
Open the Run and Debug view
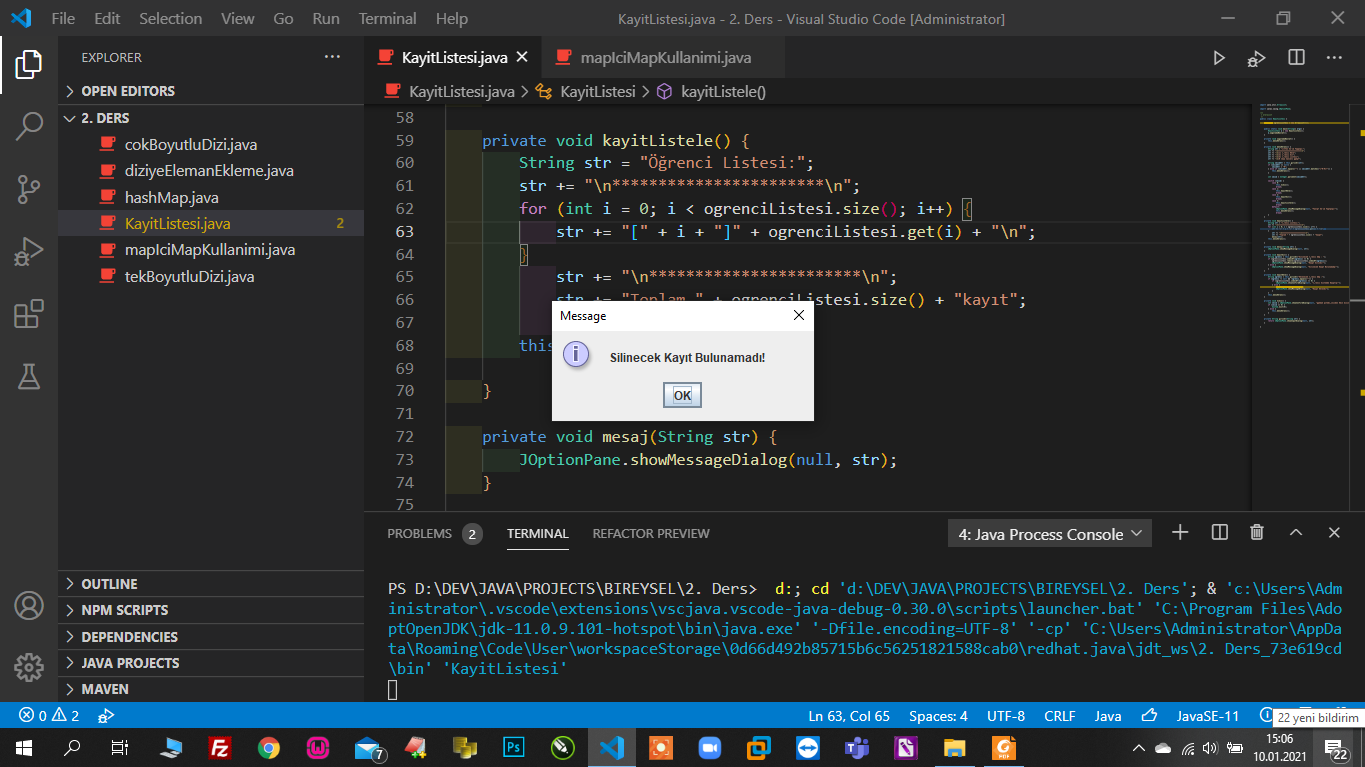tap(29, 252)
